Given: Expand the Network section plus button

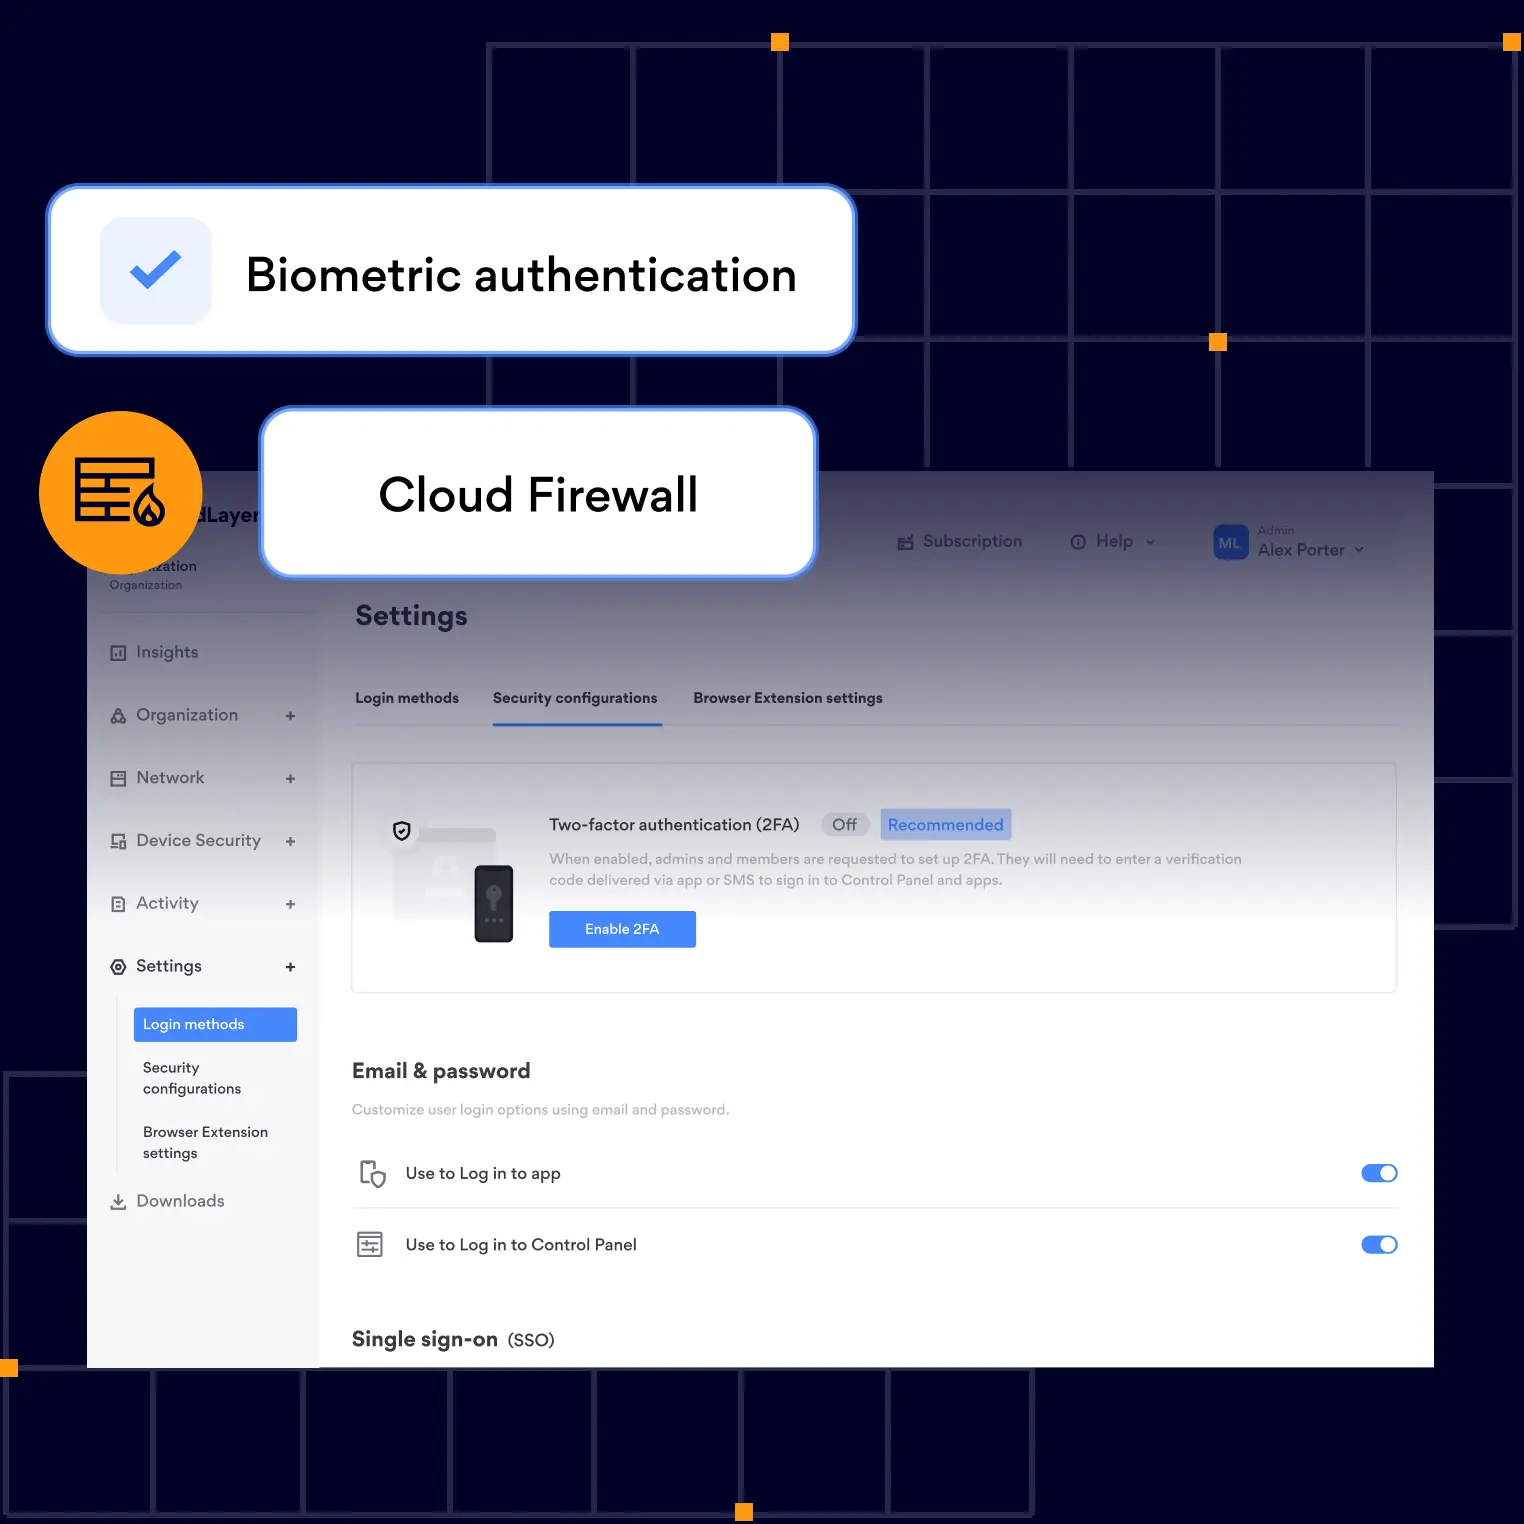Looking at the screenshot, I should (x=290, y=779).
